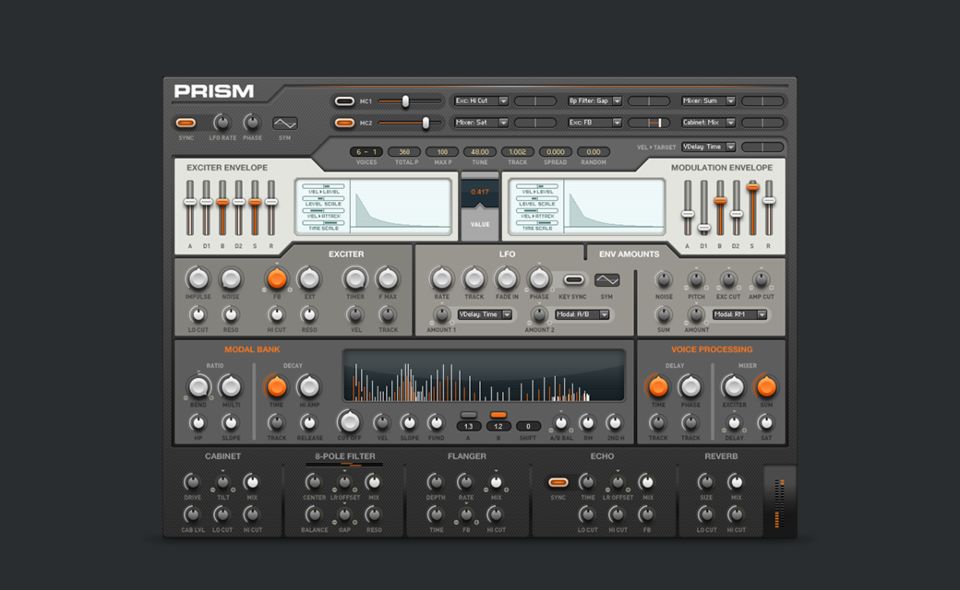Image resolution: width=960 pixels, height=590 pixels.
Task: Enable the Echo SYNC switch
Action: (x=558, y=482)
